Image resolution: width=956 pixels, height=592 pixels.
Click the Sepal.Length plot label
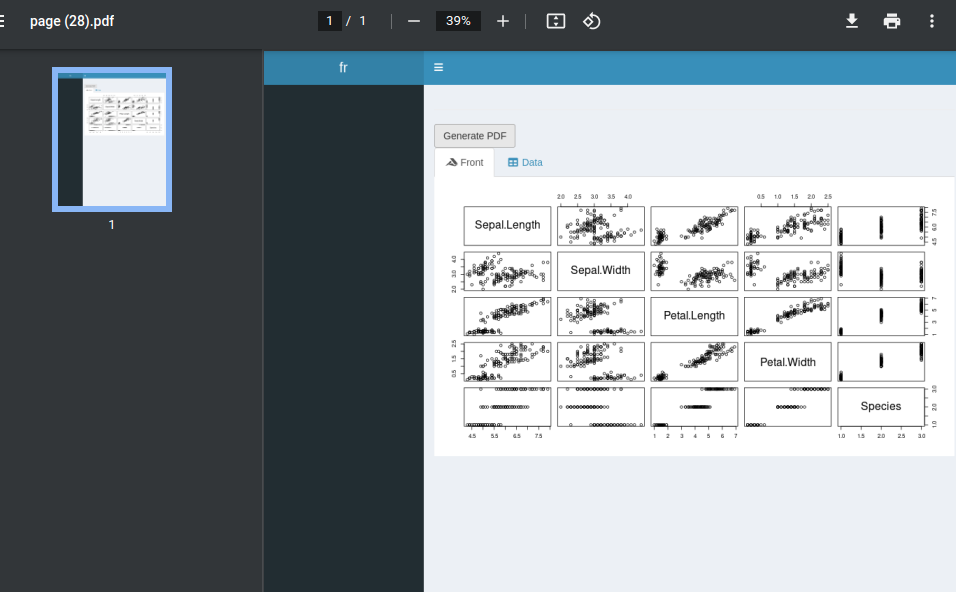click(507, 225)
